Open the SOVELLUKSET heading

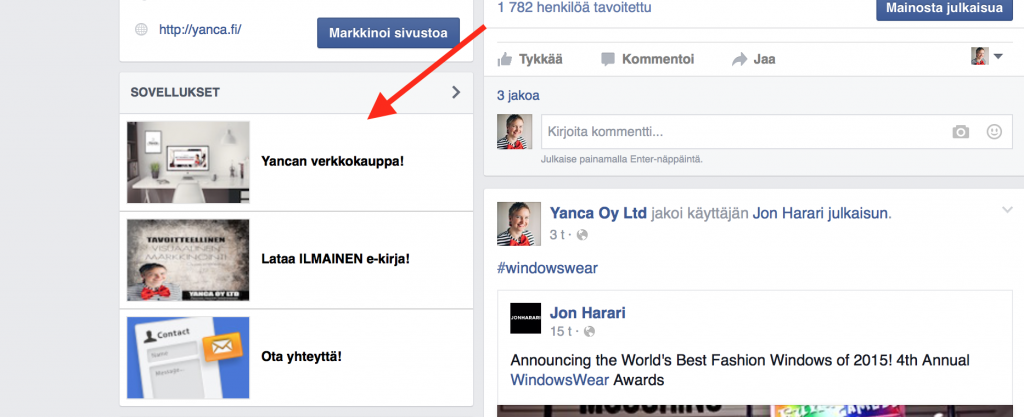coord(175,93)
